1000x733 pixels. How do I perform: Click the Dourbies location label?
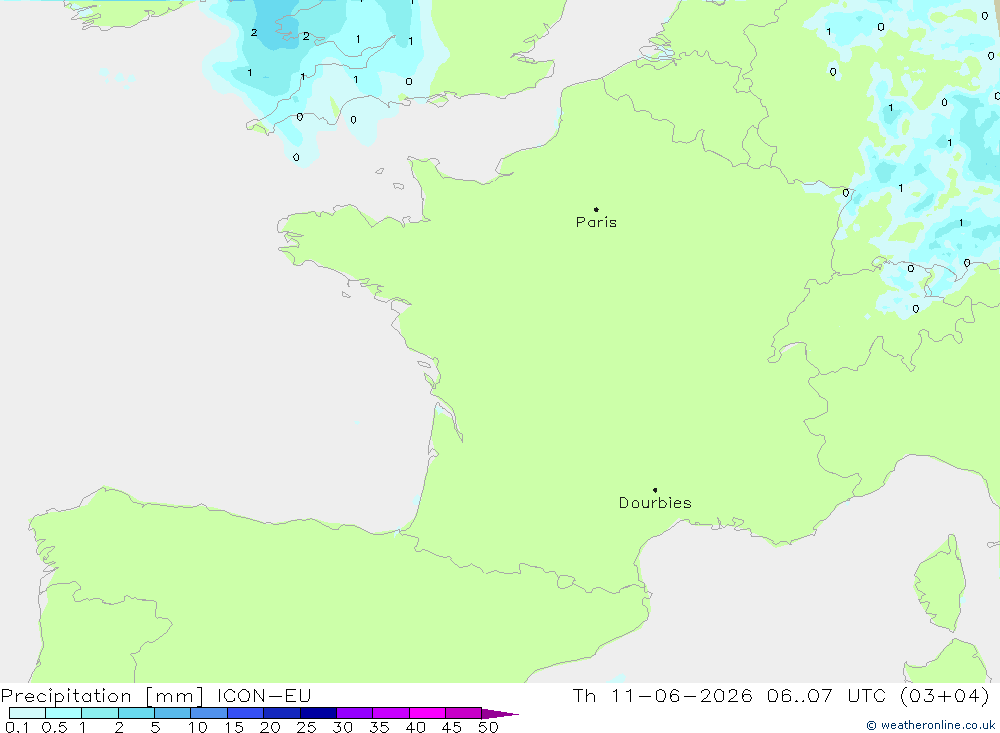tap(655, 503)
